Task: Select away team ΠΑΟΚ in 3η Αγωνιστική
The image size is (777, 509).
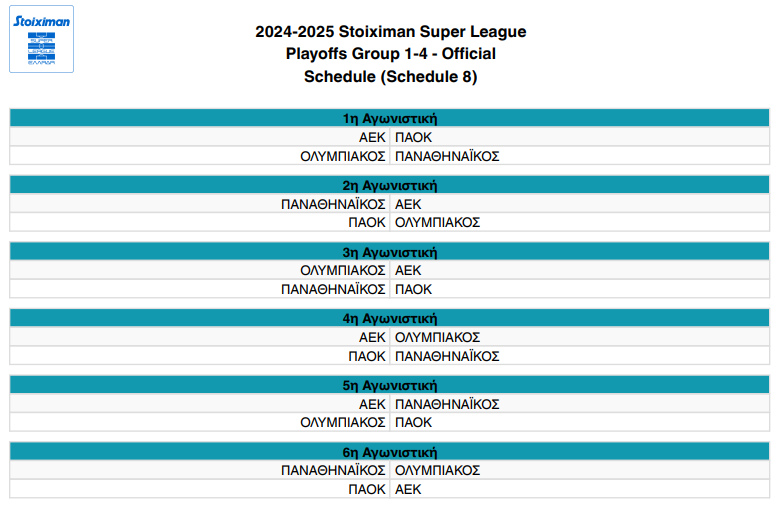Action: (x=414, y=289)
